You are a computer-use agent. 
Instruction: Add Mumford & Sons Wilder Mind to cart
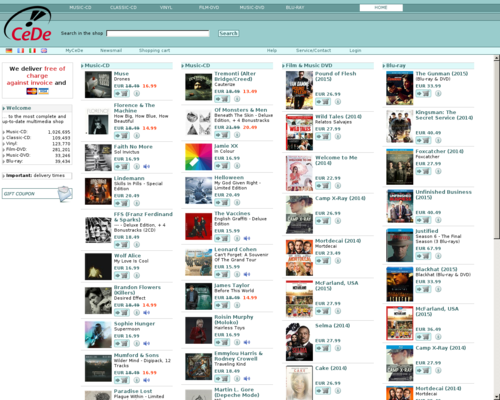(122, 380)
